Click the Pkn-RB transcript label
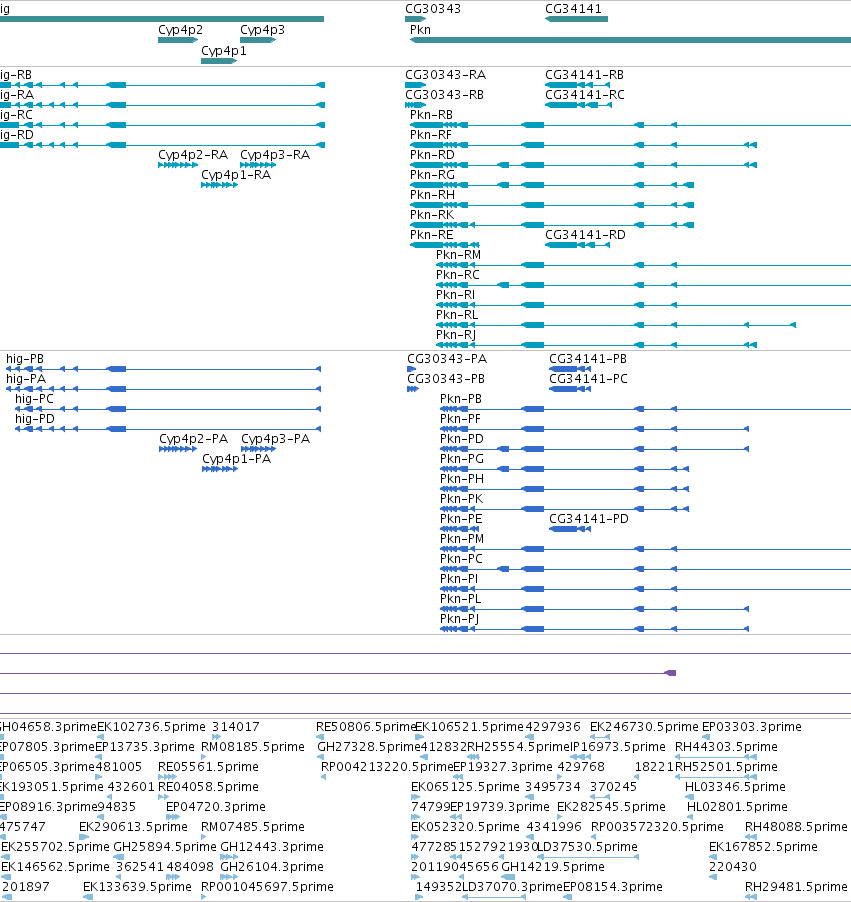The image size is (851, 902). tap(431, 115)
